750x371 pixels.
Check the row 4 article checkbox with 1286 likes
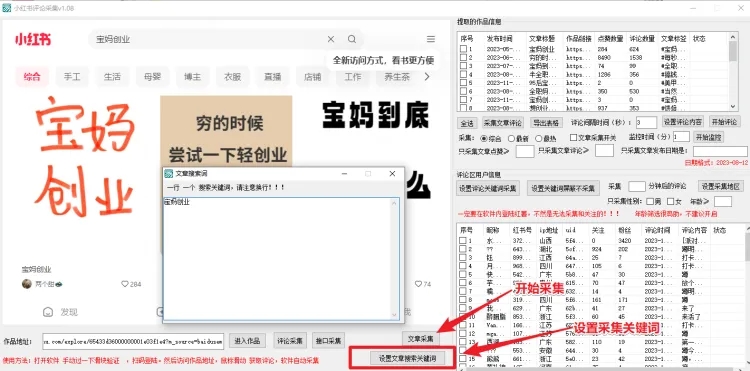(x=463, y=75)
